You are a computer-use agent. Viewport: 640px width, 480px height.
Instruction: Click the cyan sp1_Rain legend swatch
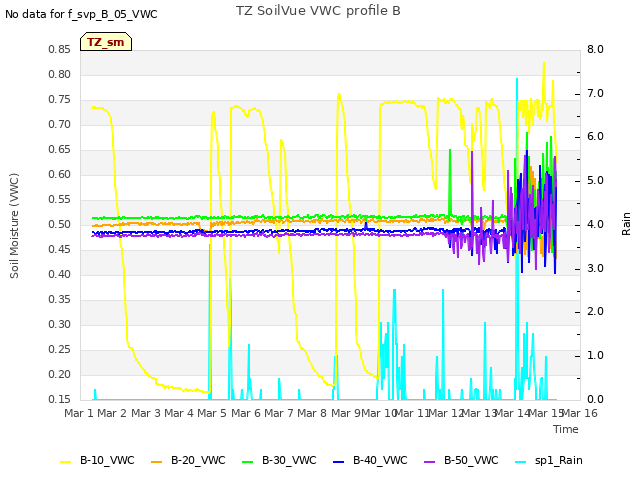(521, 461)
